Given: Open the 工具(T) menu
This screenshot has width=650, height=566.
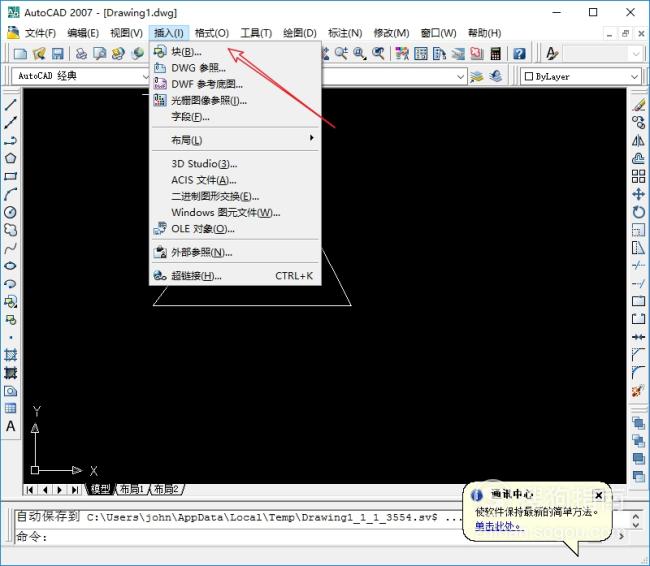Looking at the screenshot, I should (x=256, y=33).
